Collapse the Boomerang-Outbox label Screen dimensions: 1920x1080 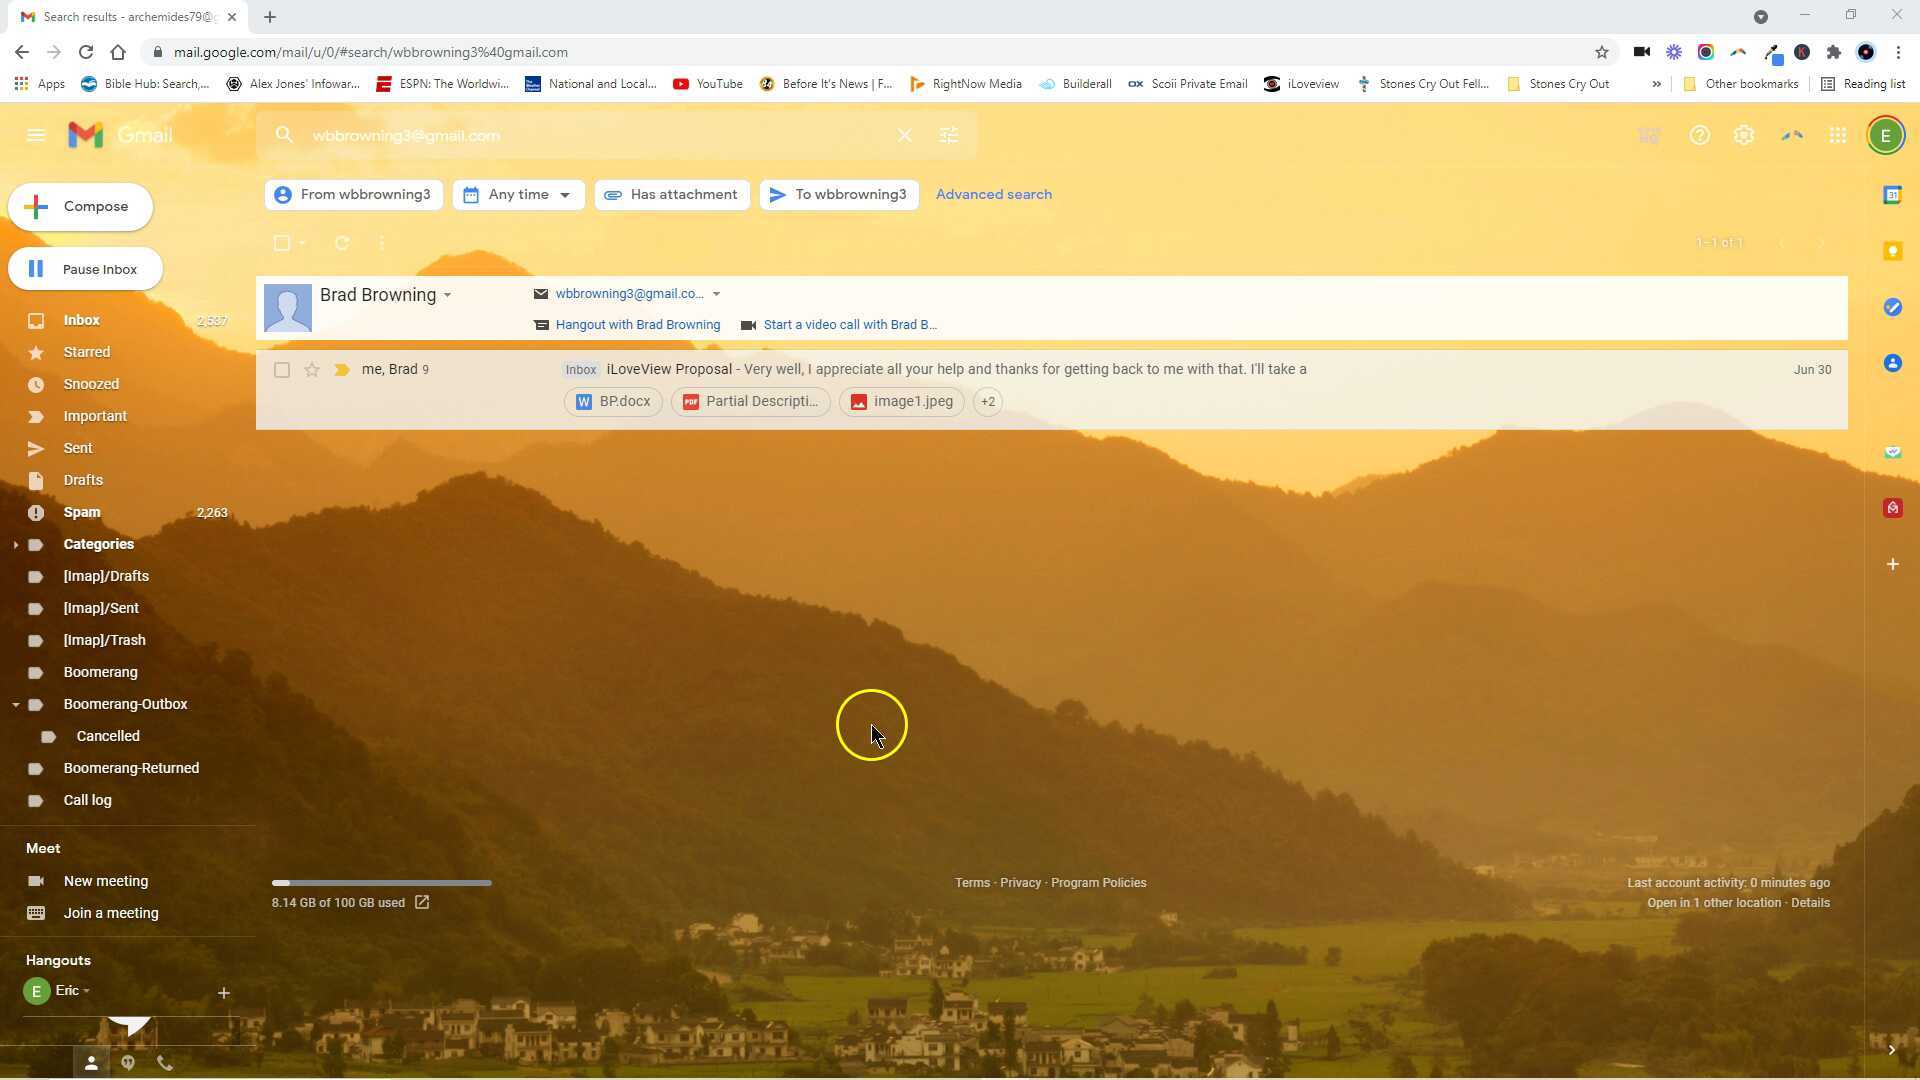(x=16, y=705)
